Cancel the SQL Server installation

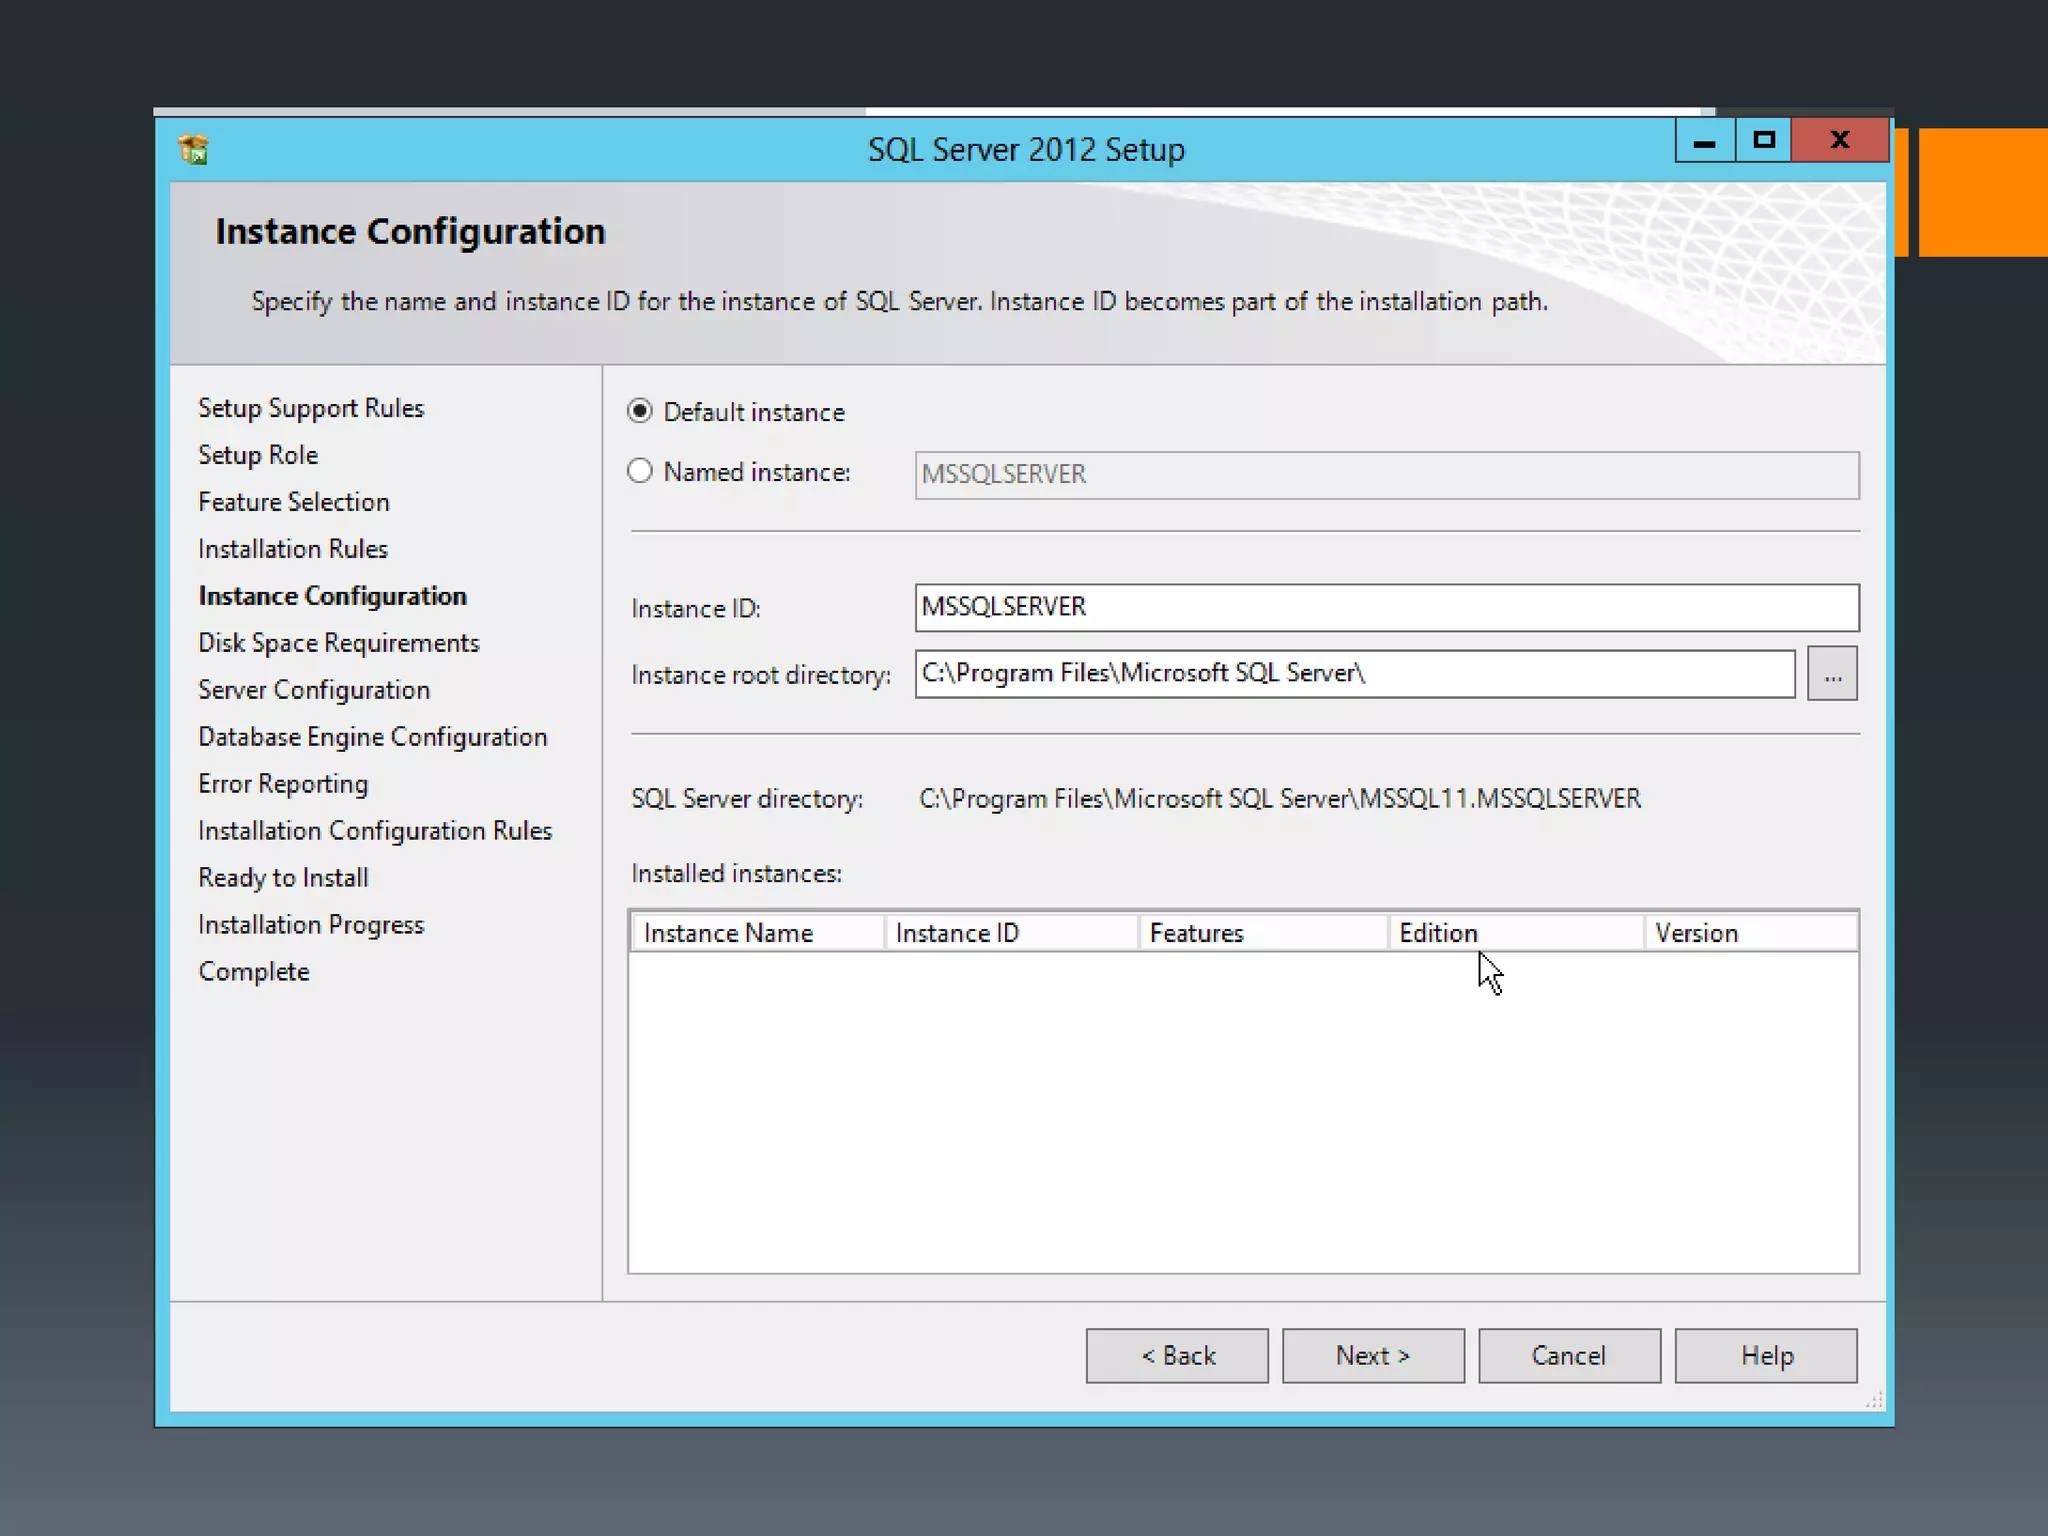point(1569,1356)
